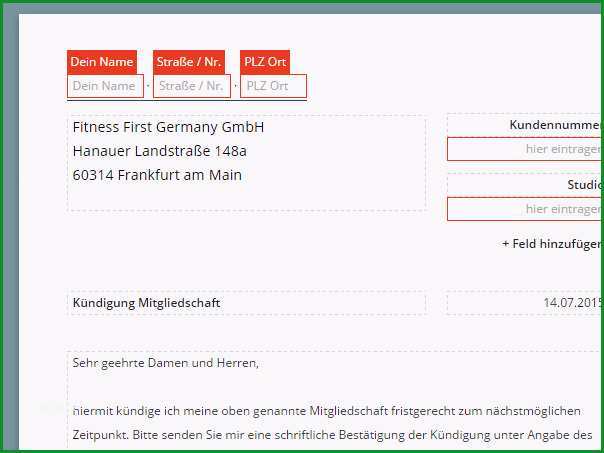The height and width of the screenshot is (453, 604).
Task: Click the Dein Name input field
Action: 105,86
